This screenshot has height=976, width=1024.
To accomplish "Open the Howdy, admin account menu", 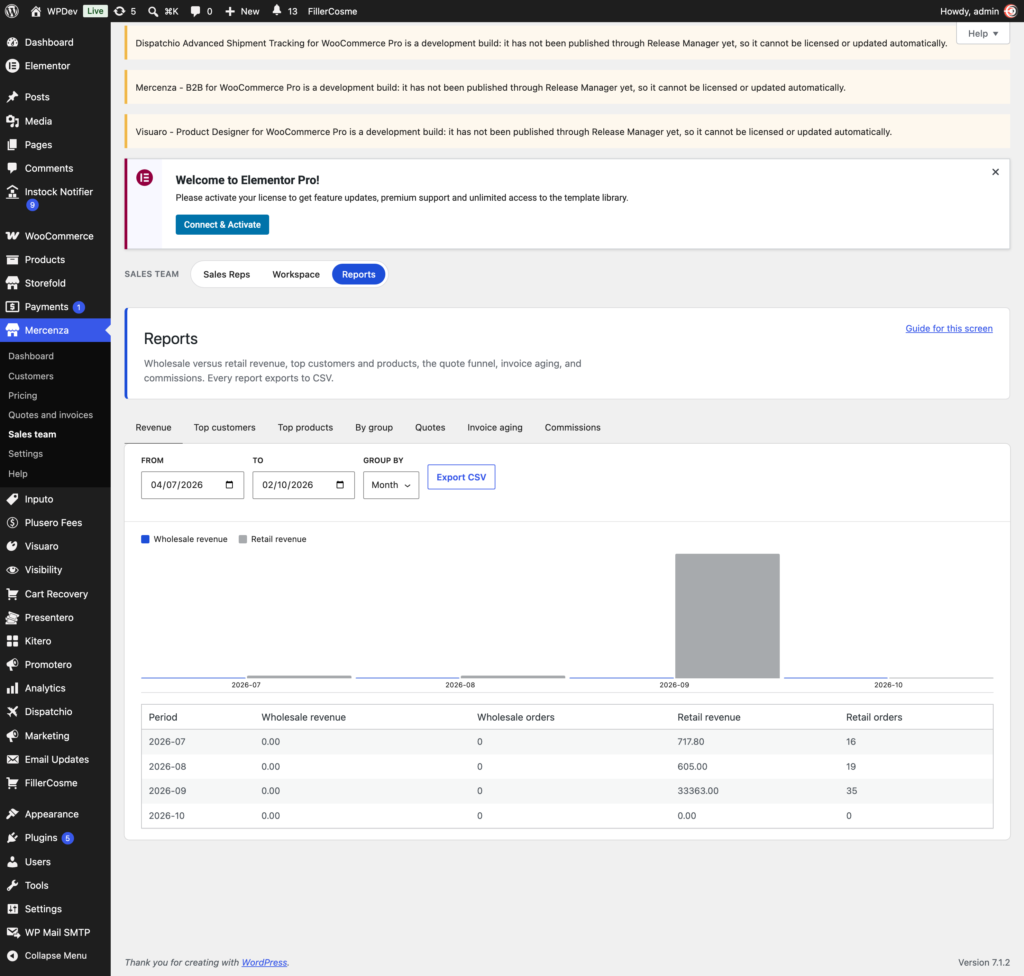I will [x=978, y=11].
